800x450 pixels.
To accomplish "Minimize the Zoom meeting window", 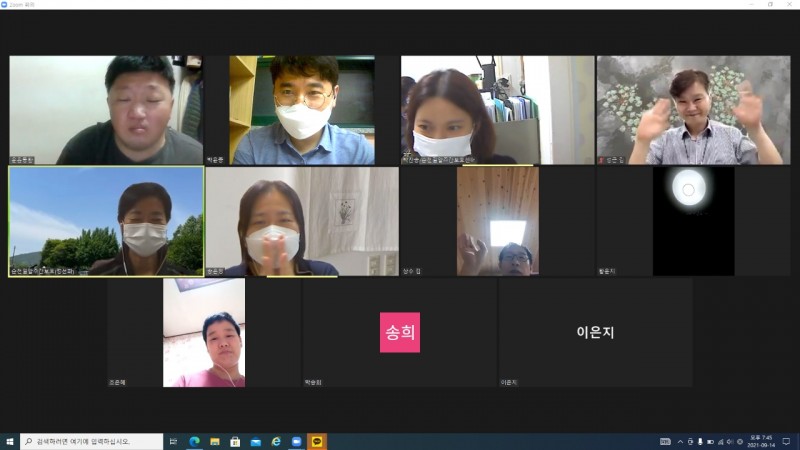I will point(751,4).
